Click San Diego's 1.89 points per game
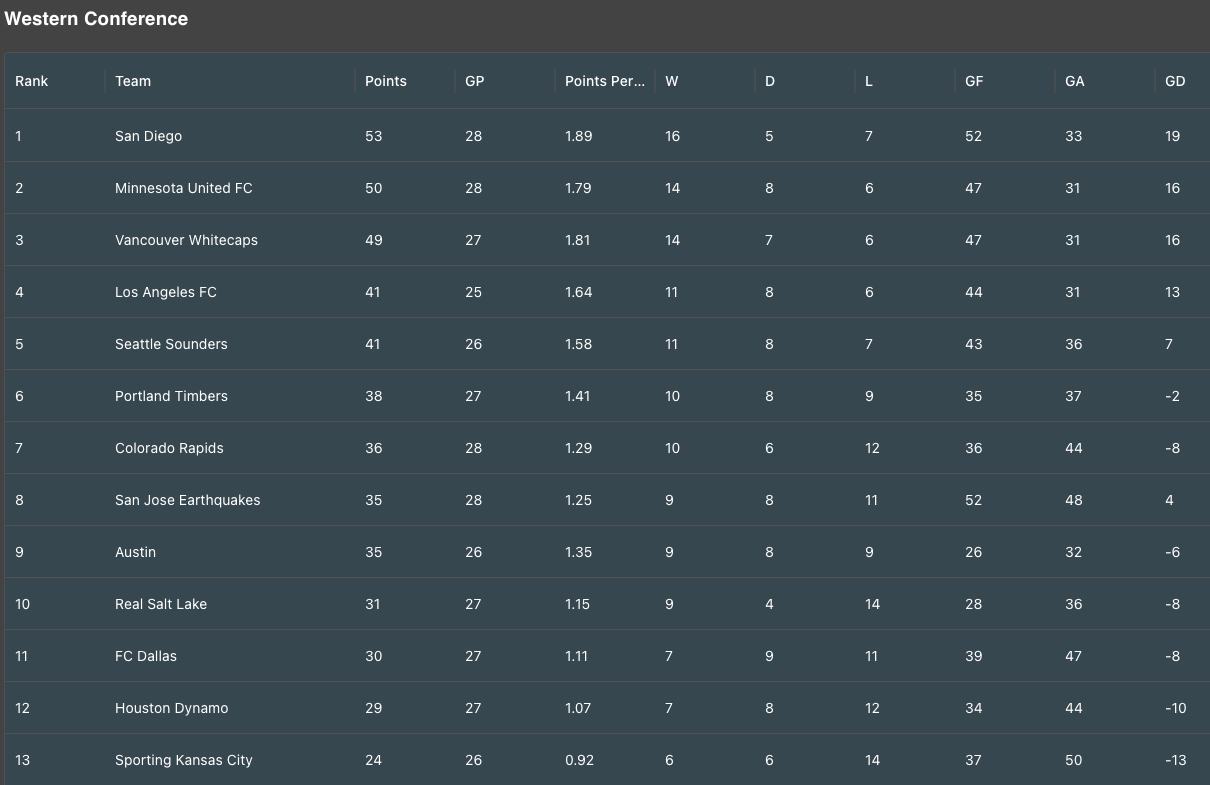Viewport: 1210px width, 785px height. coord(579,136)
